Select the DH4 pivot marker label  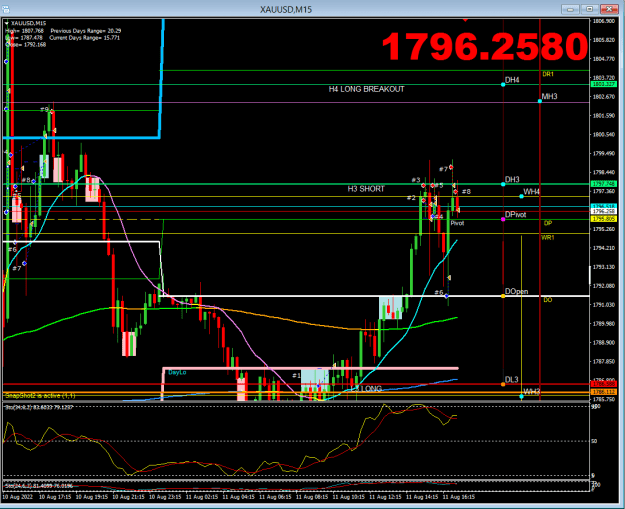512,80
